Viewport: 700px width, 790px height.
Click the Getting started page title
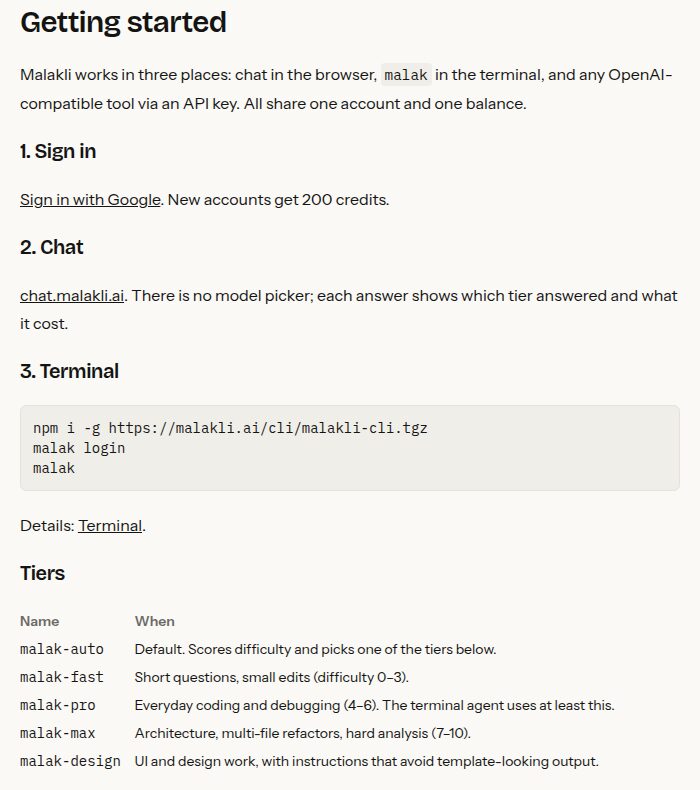(123, 23)
